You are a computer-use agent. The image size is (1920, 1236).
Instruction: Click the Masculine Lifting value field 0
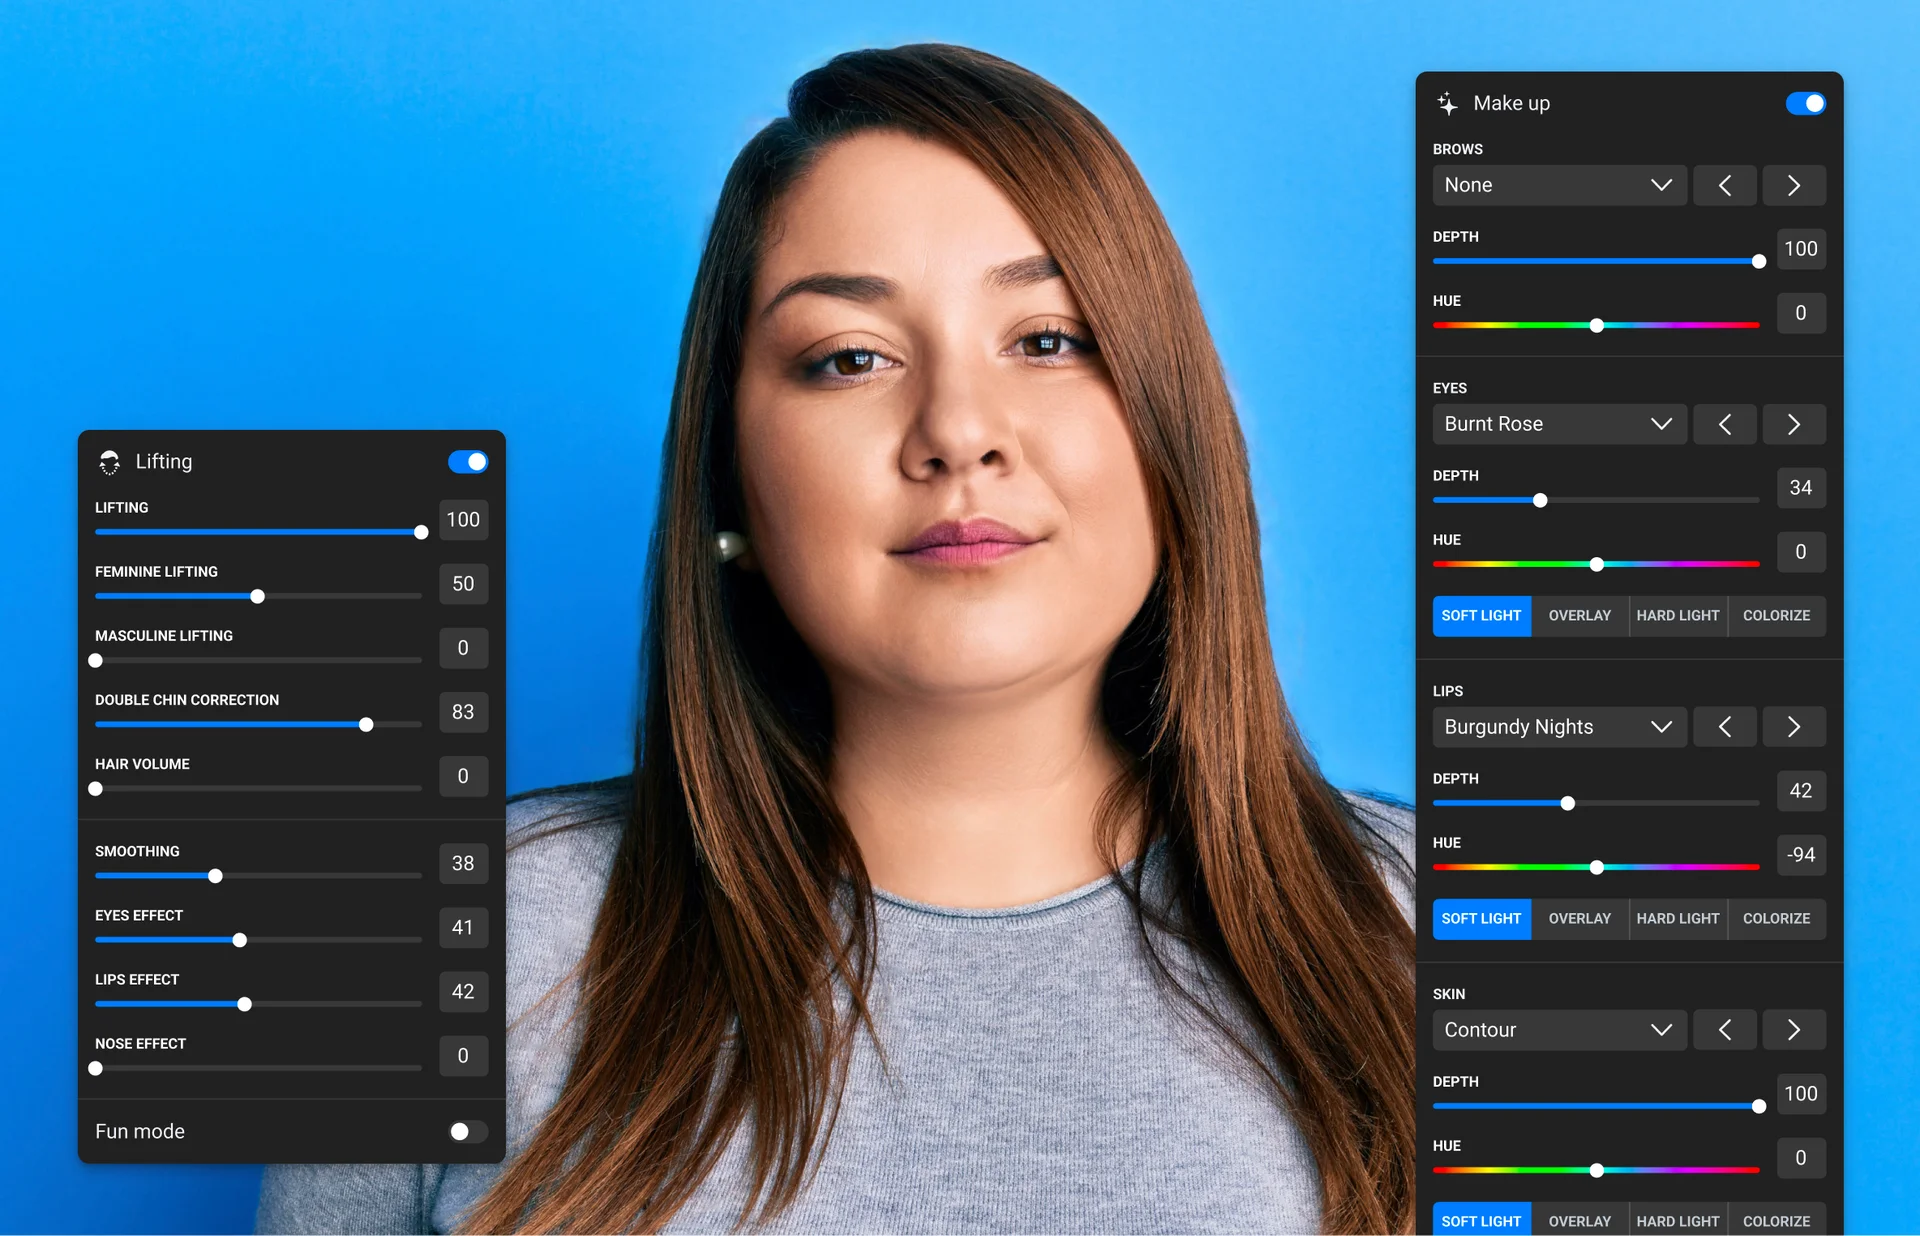(x=464, y=648)
